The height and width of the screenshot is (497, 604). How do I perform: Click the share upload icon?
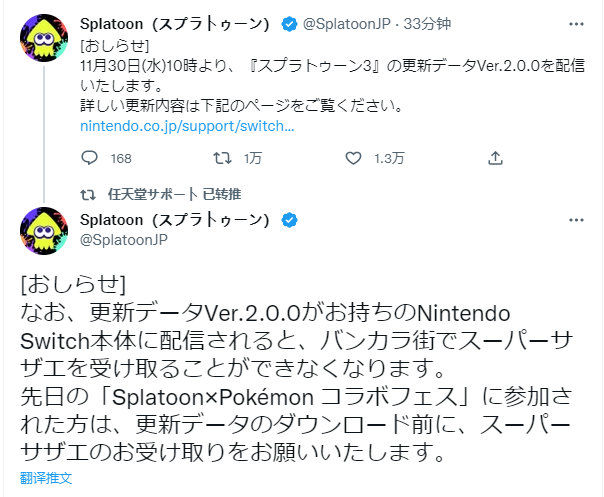tap(495, 158)
